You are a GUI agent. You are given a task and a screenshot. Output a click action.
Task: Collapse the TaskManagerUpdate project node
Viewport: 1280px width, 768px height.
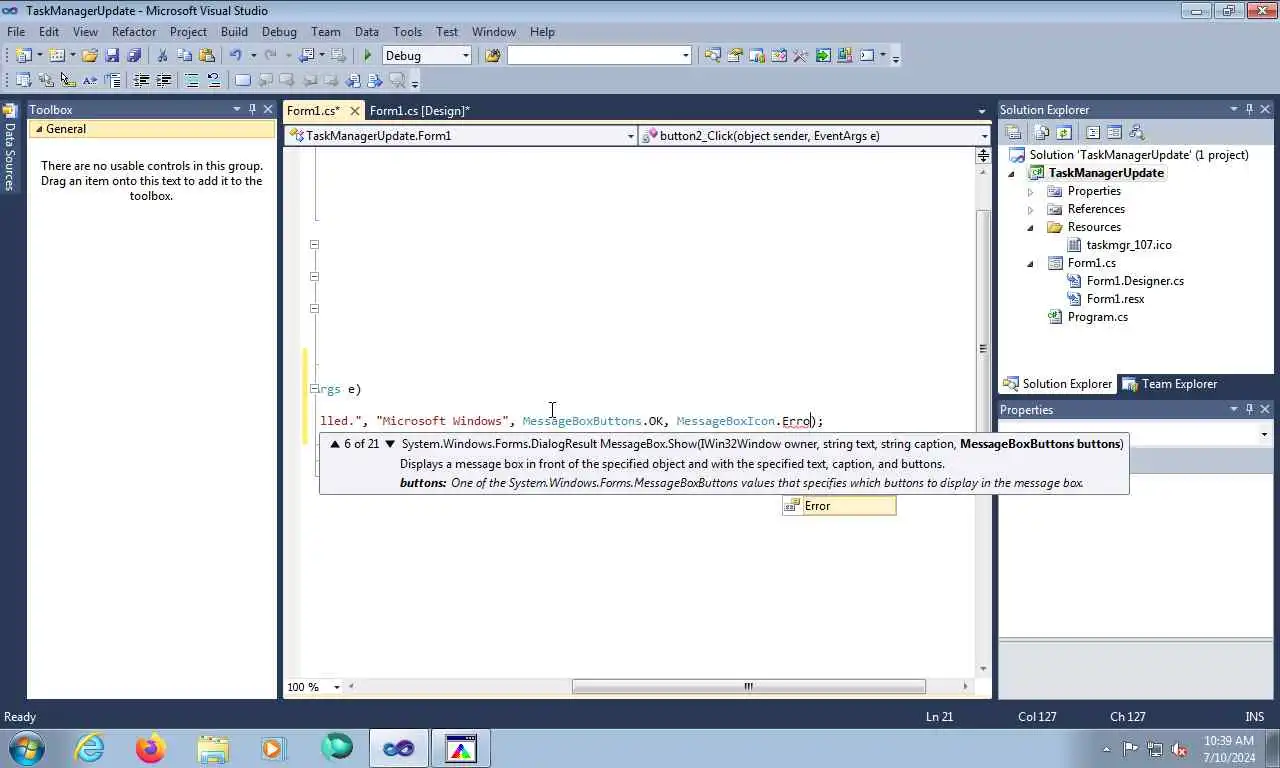tap(1012, 173)
